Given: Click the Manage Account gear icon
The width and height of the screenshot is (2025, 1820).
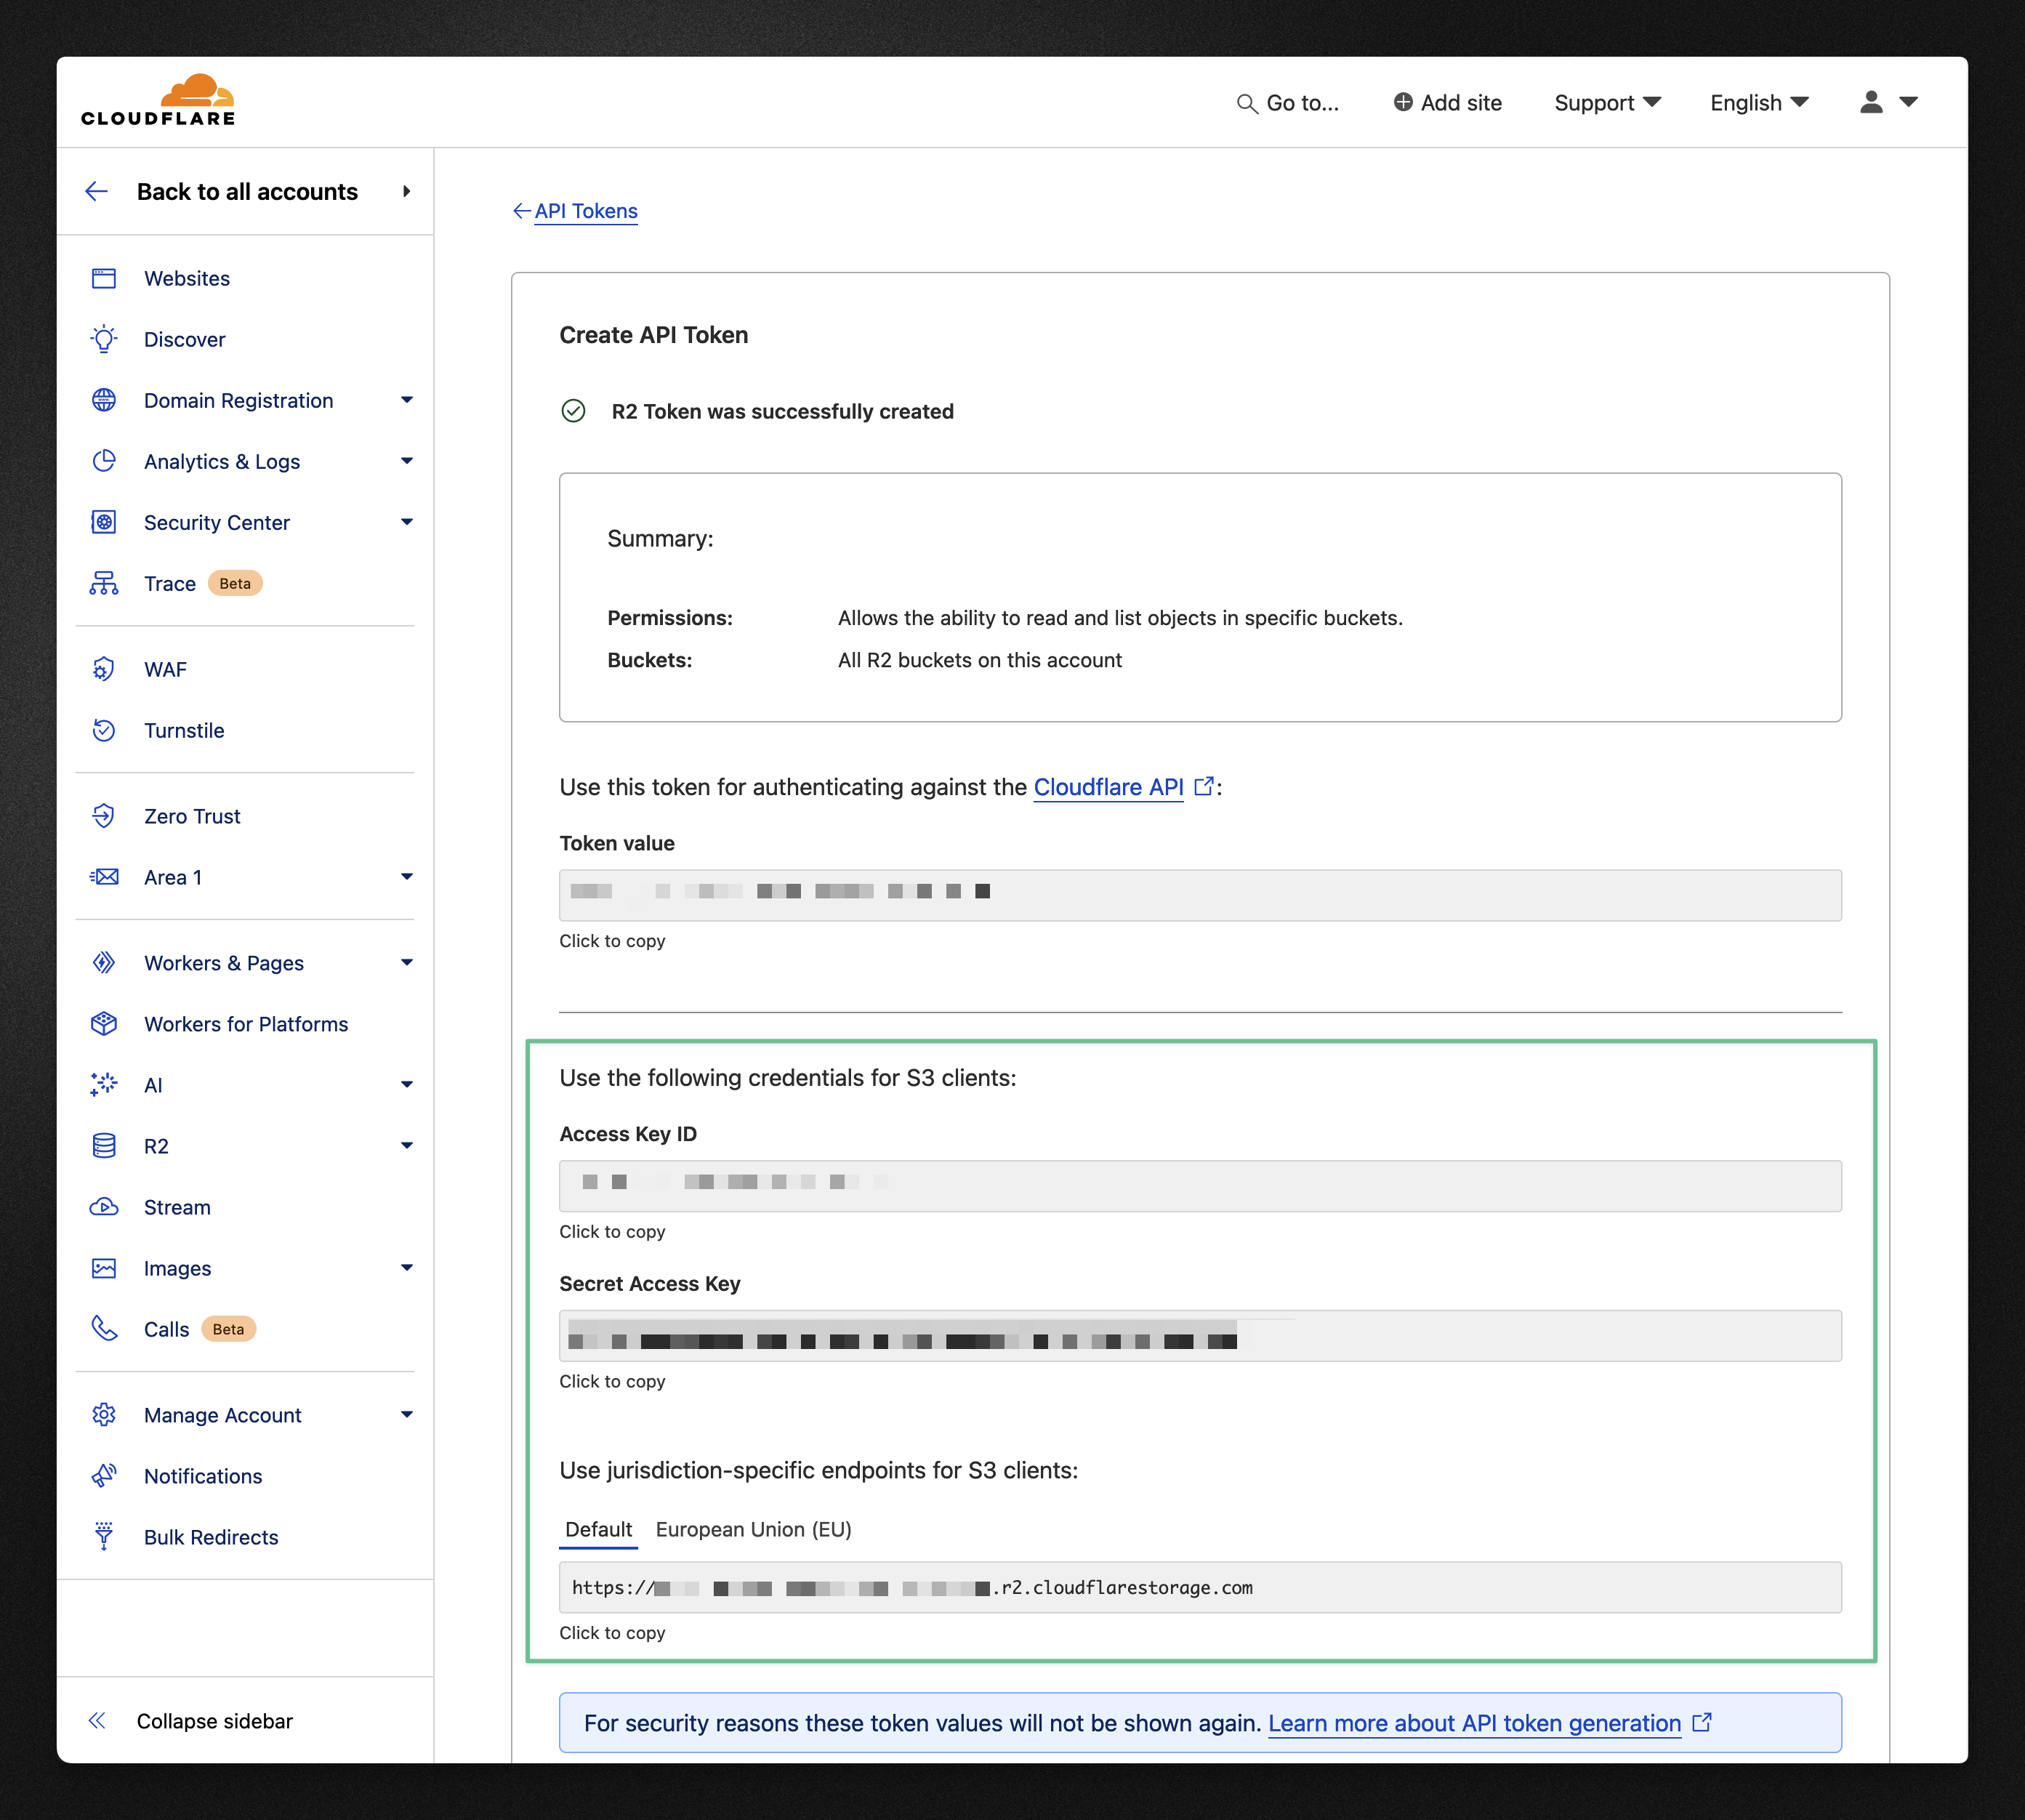Looking at the screenshot, I should (104, 1415).
